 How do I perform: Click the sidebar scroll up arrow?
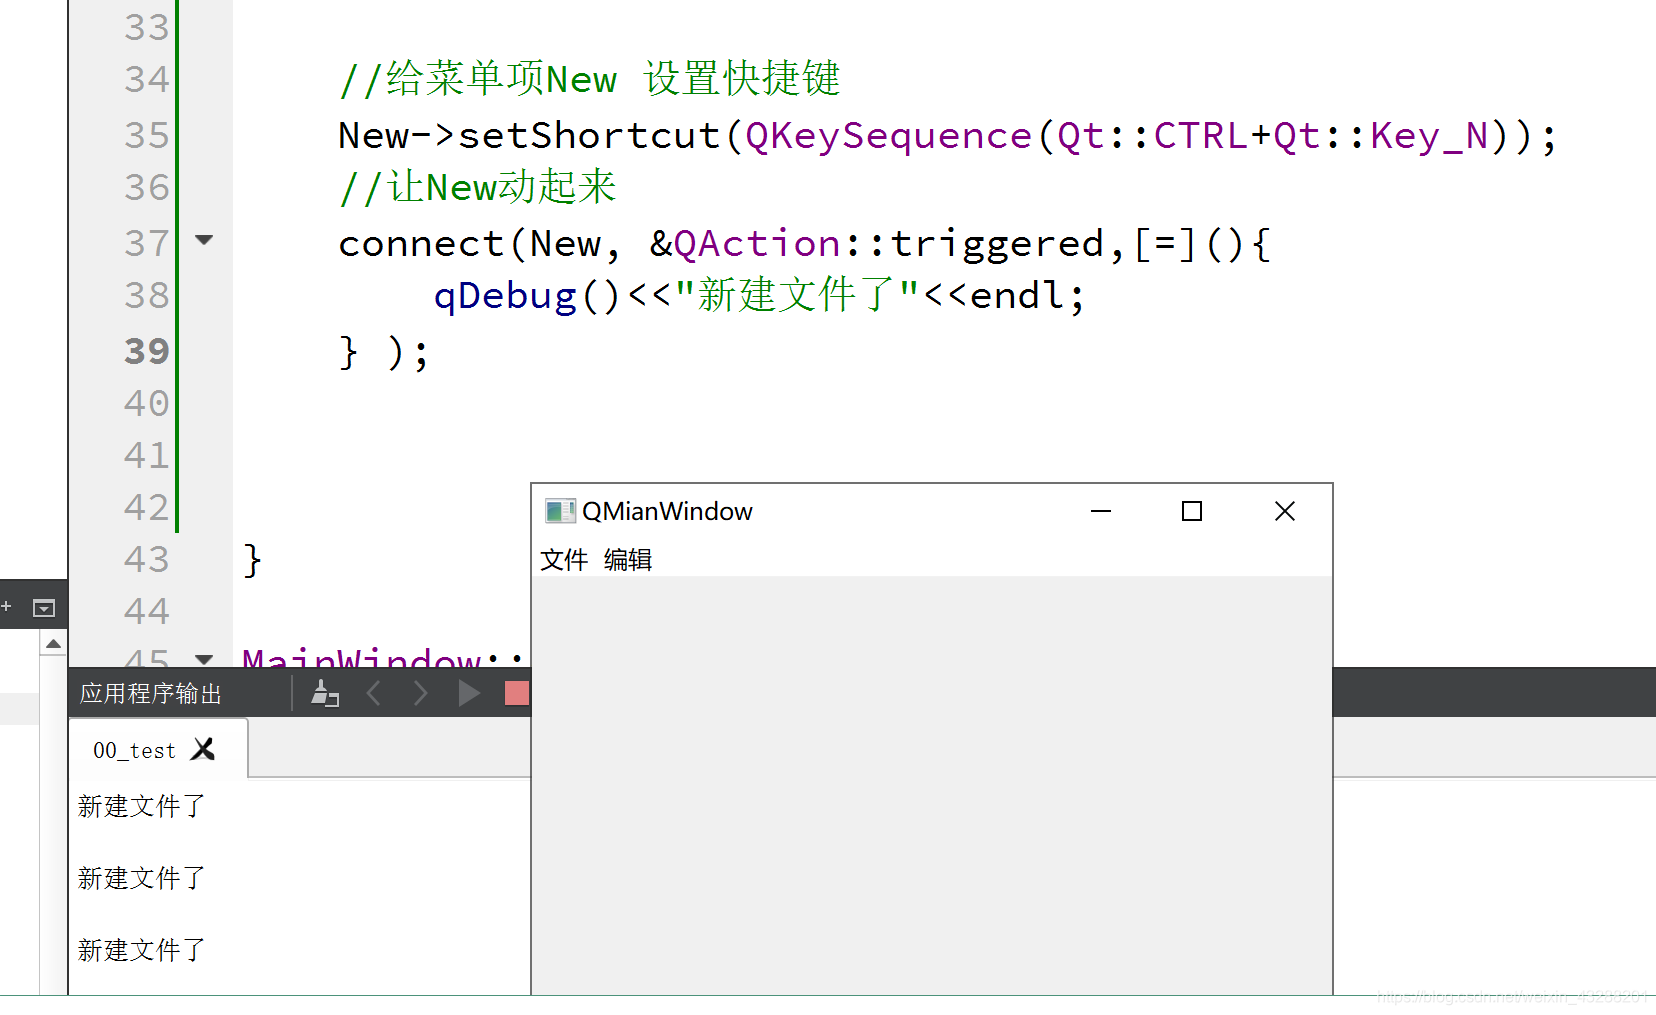click(54, 644)
